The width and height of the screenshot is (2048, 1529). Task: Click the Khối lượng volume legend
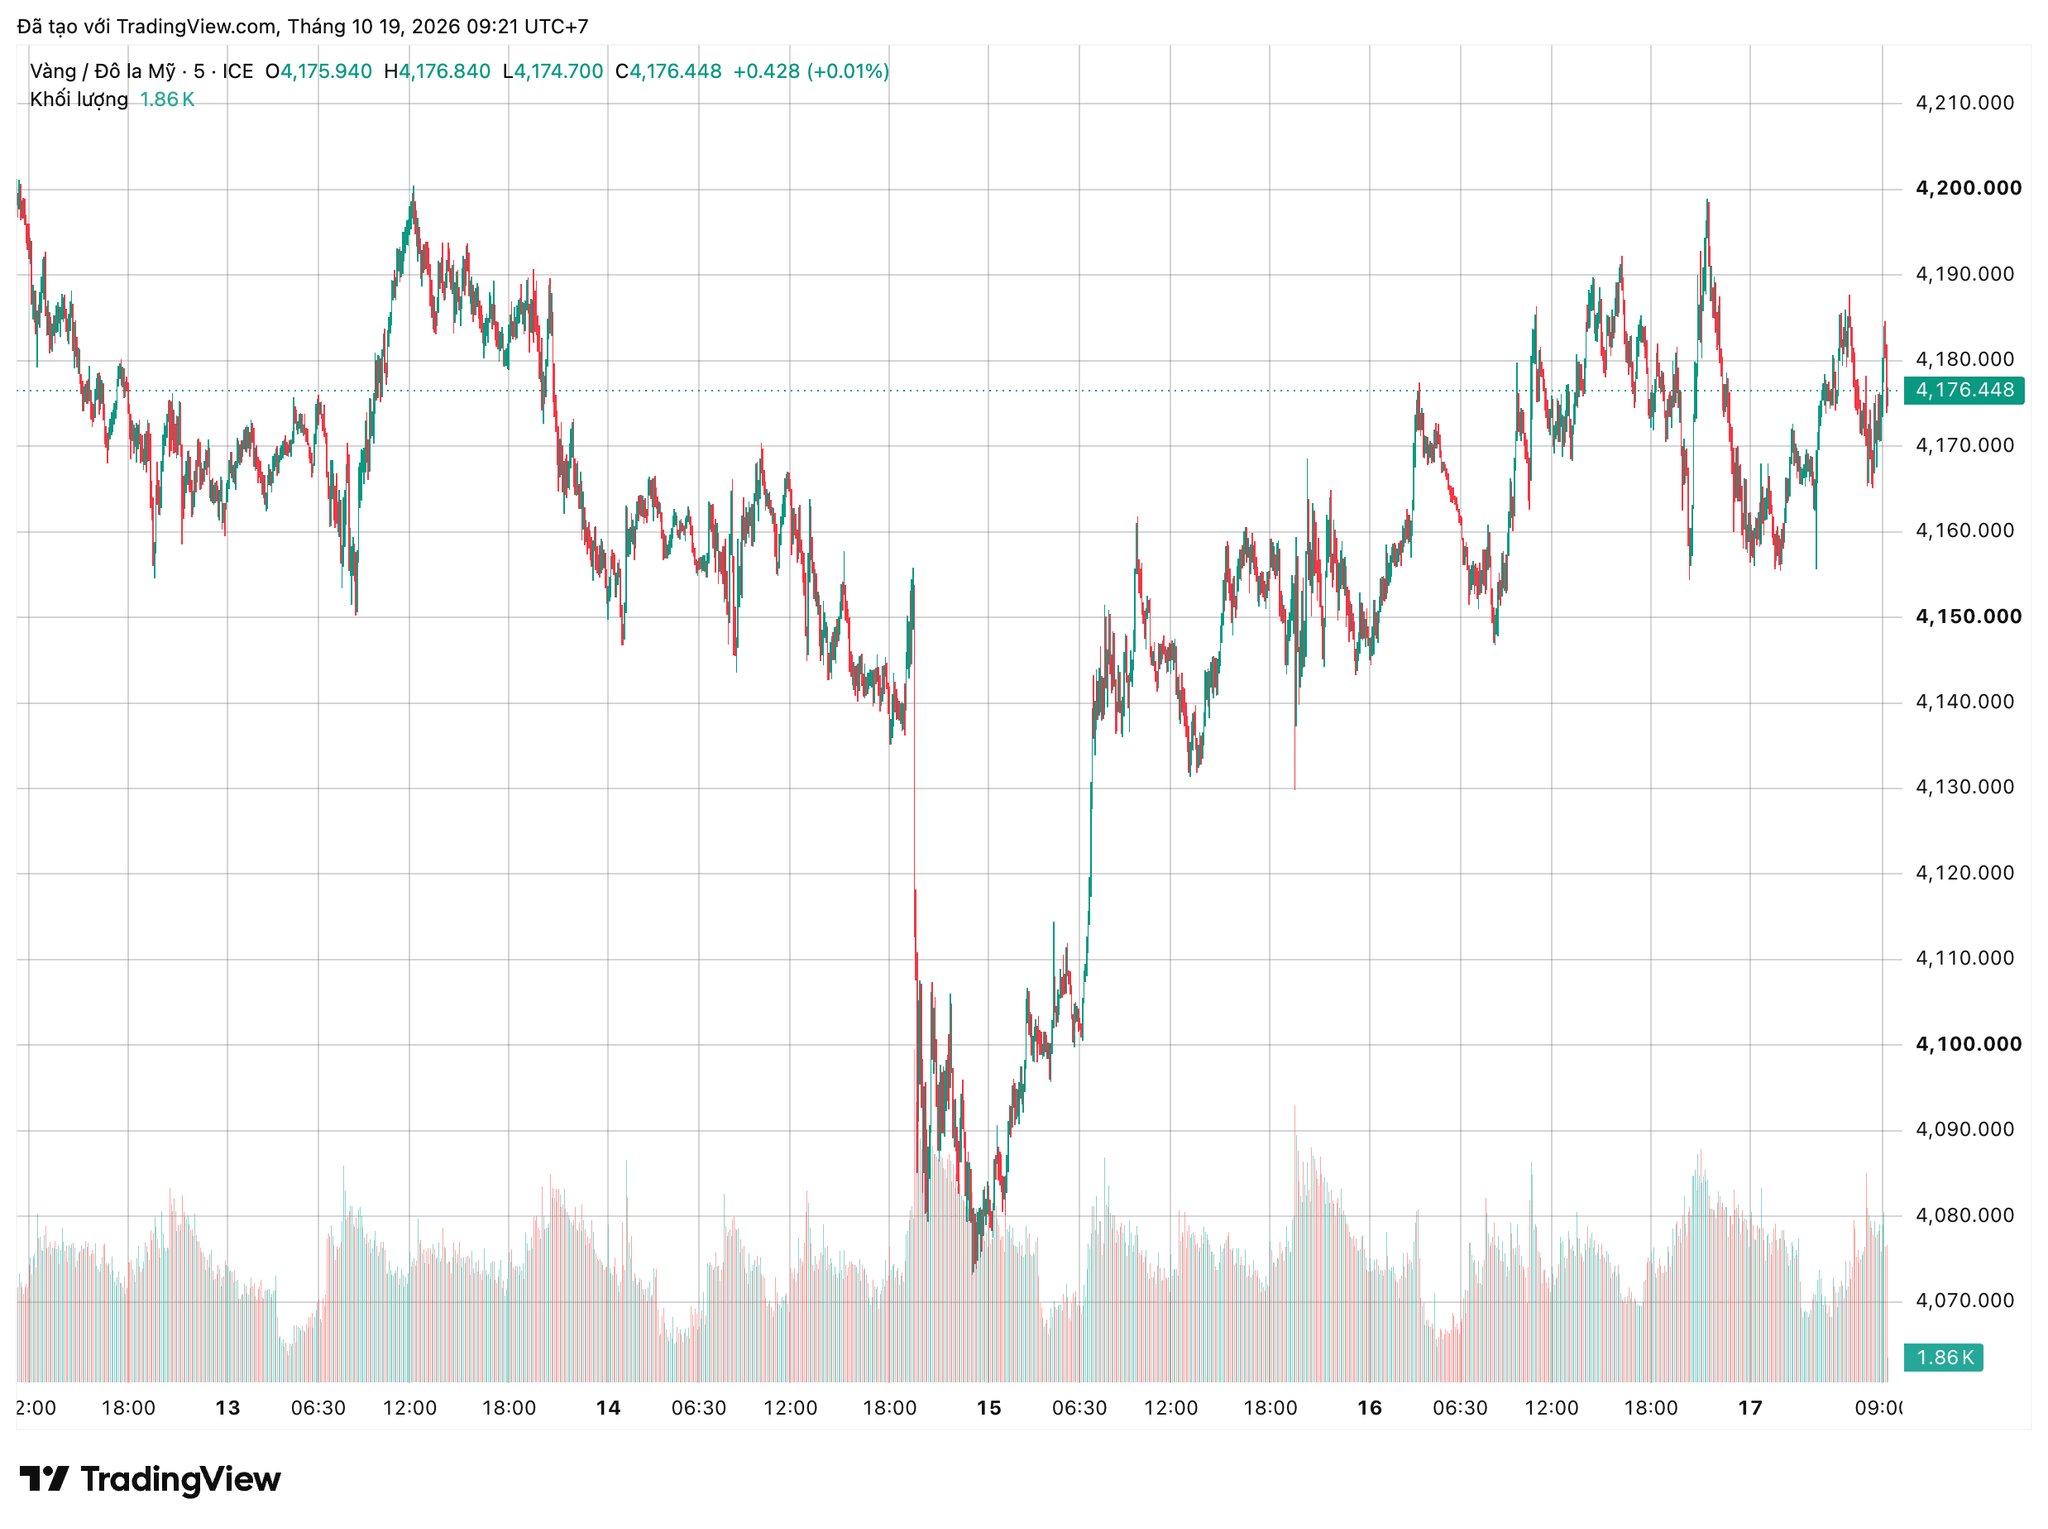coord(79,100)
